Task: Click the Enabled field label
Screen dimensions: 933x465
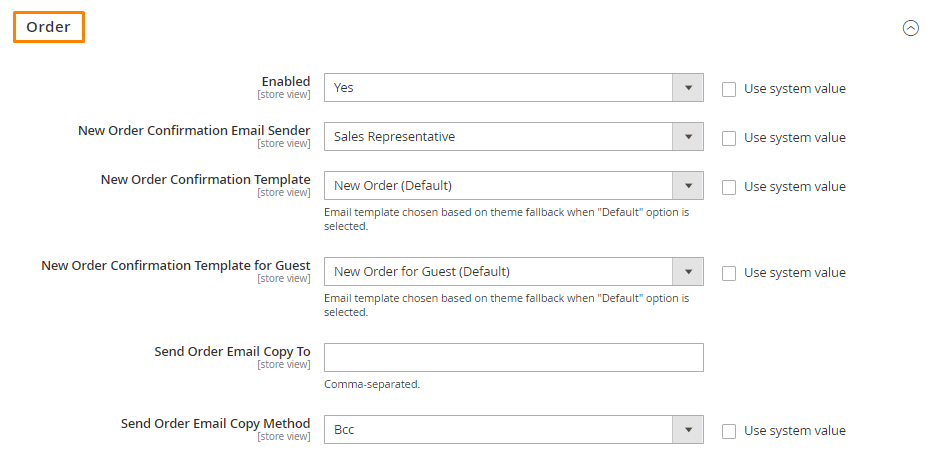Action: 286,81
